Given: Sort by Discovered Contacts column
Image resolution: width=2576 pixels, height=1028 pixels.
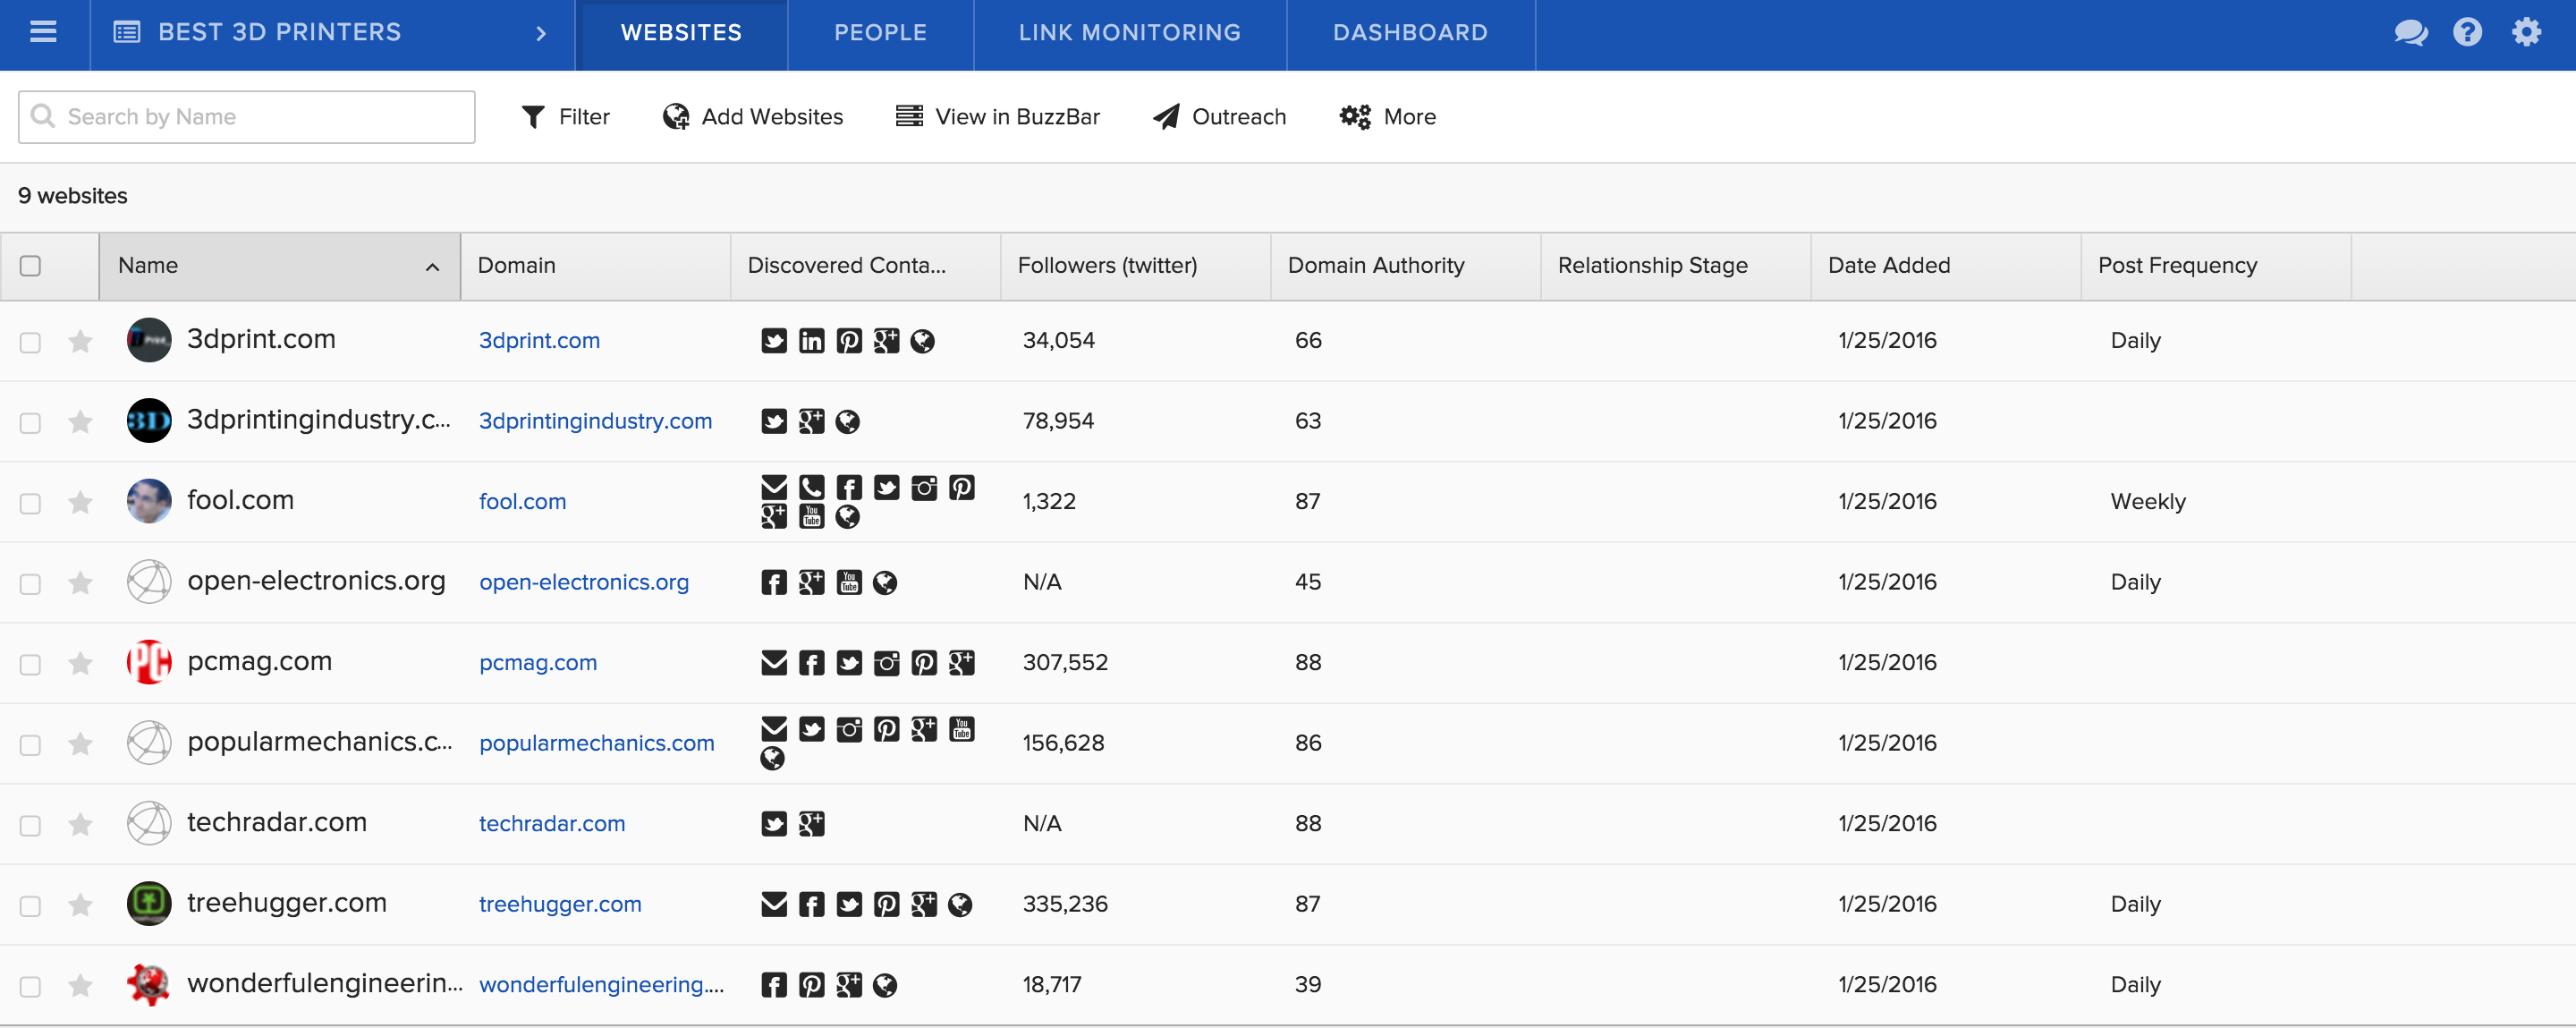Looking at the screenshot, I should pos(865,266).
